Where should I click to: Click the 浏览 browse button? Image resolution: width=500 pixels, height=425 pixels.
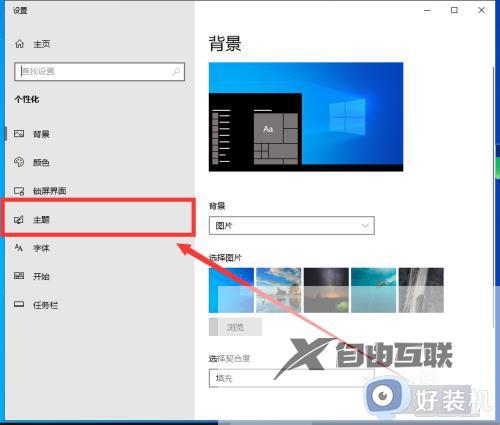pos(236,327)
